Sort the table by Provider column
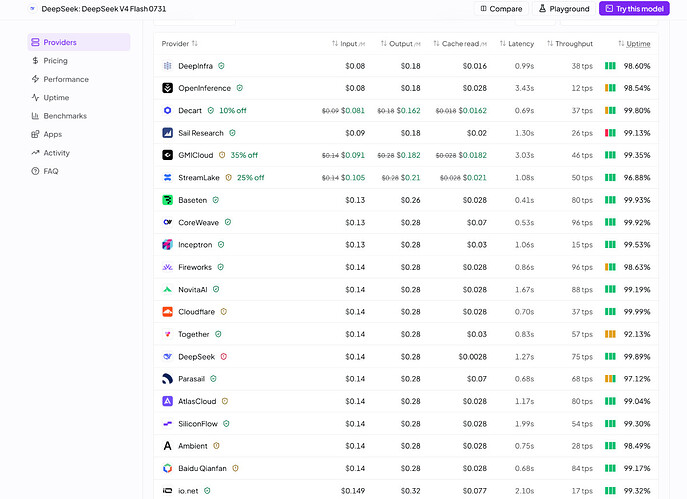The image size is (687, 499). pos(180,43)
